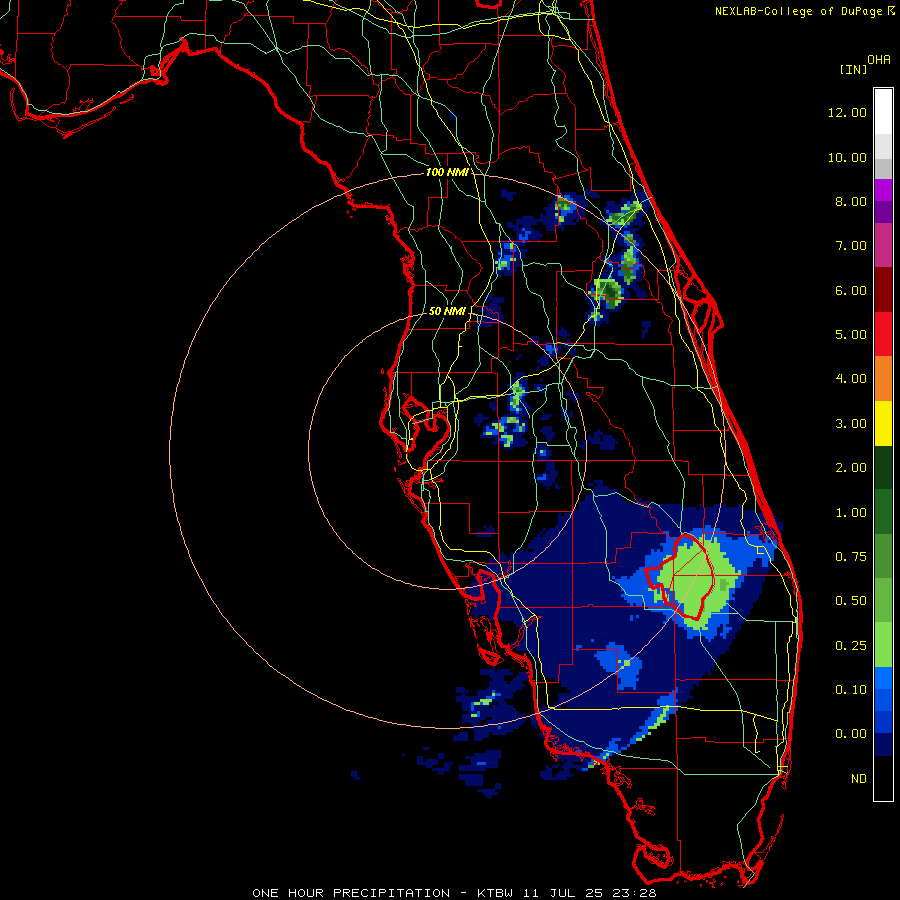Select the 0.00 legend value
900x900 pixels.
point(851,734)
